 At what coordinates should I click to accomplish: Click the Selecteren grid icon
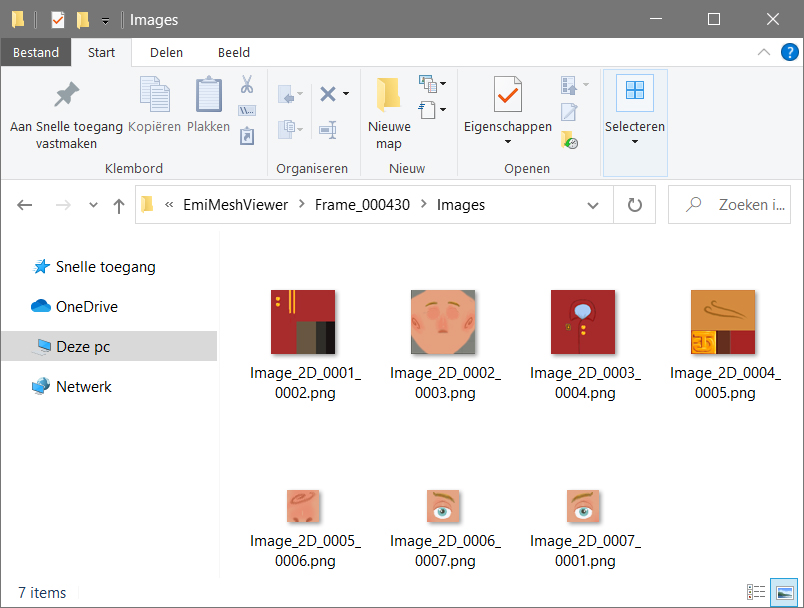coord(635,92)
